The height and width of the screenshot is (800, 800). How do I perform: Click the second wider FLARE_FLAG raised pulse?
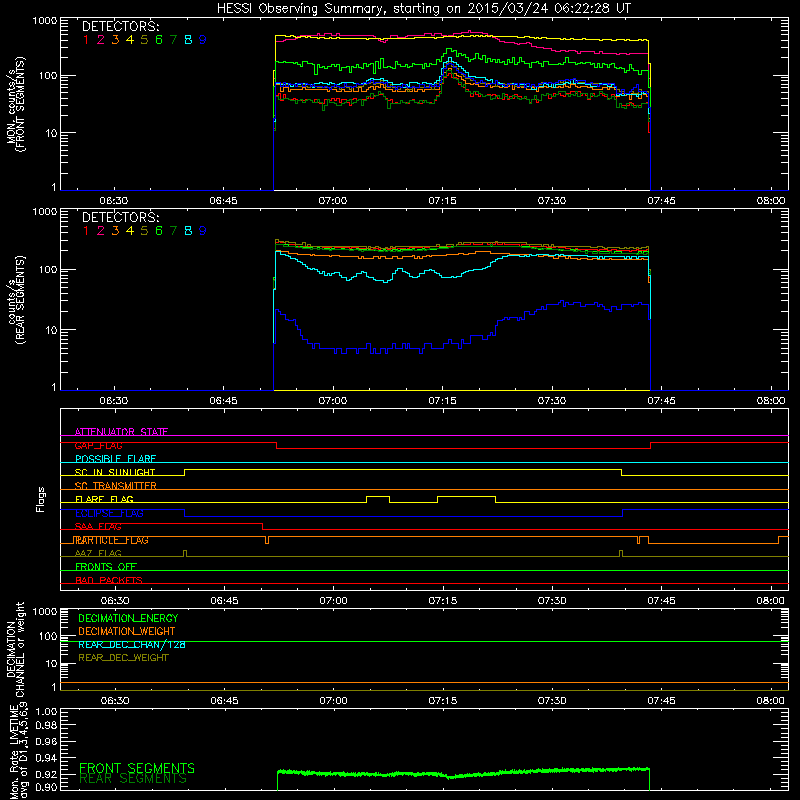(x=466, y=496)
